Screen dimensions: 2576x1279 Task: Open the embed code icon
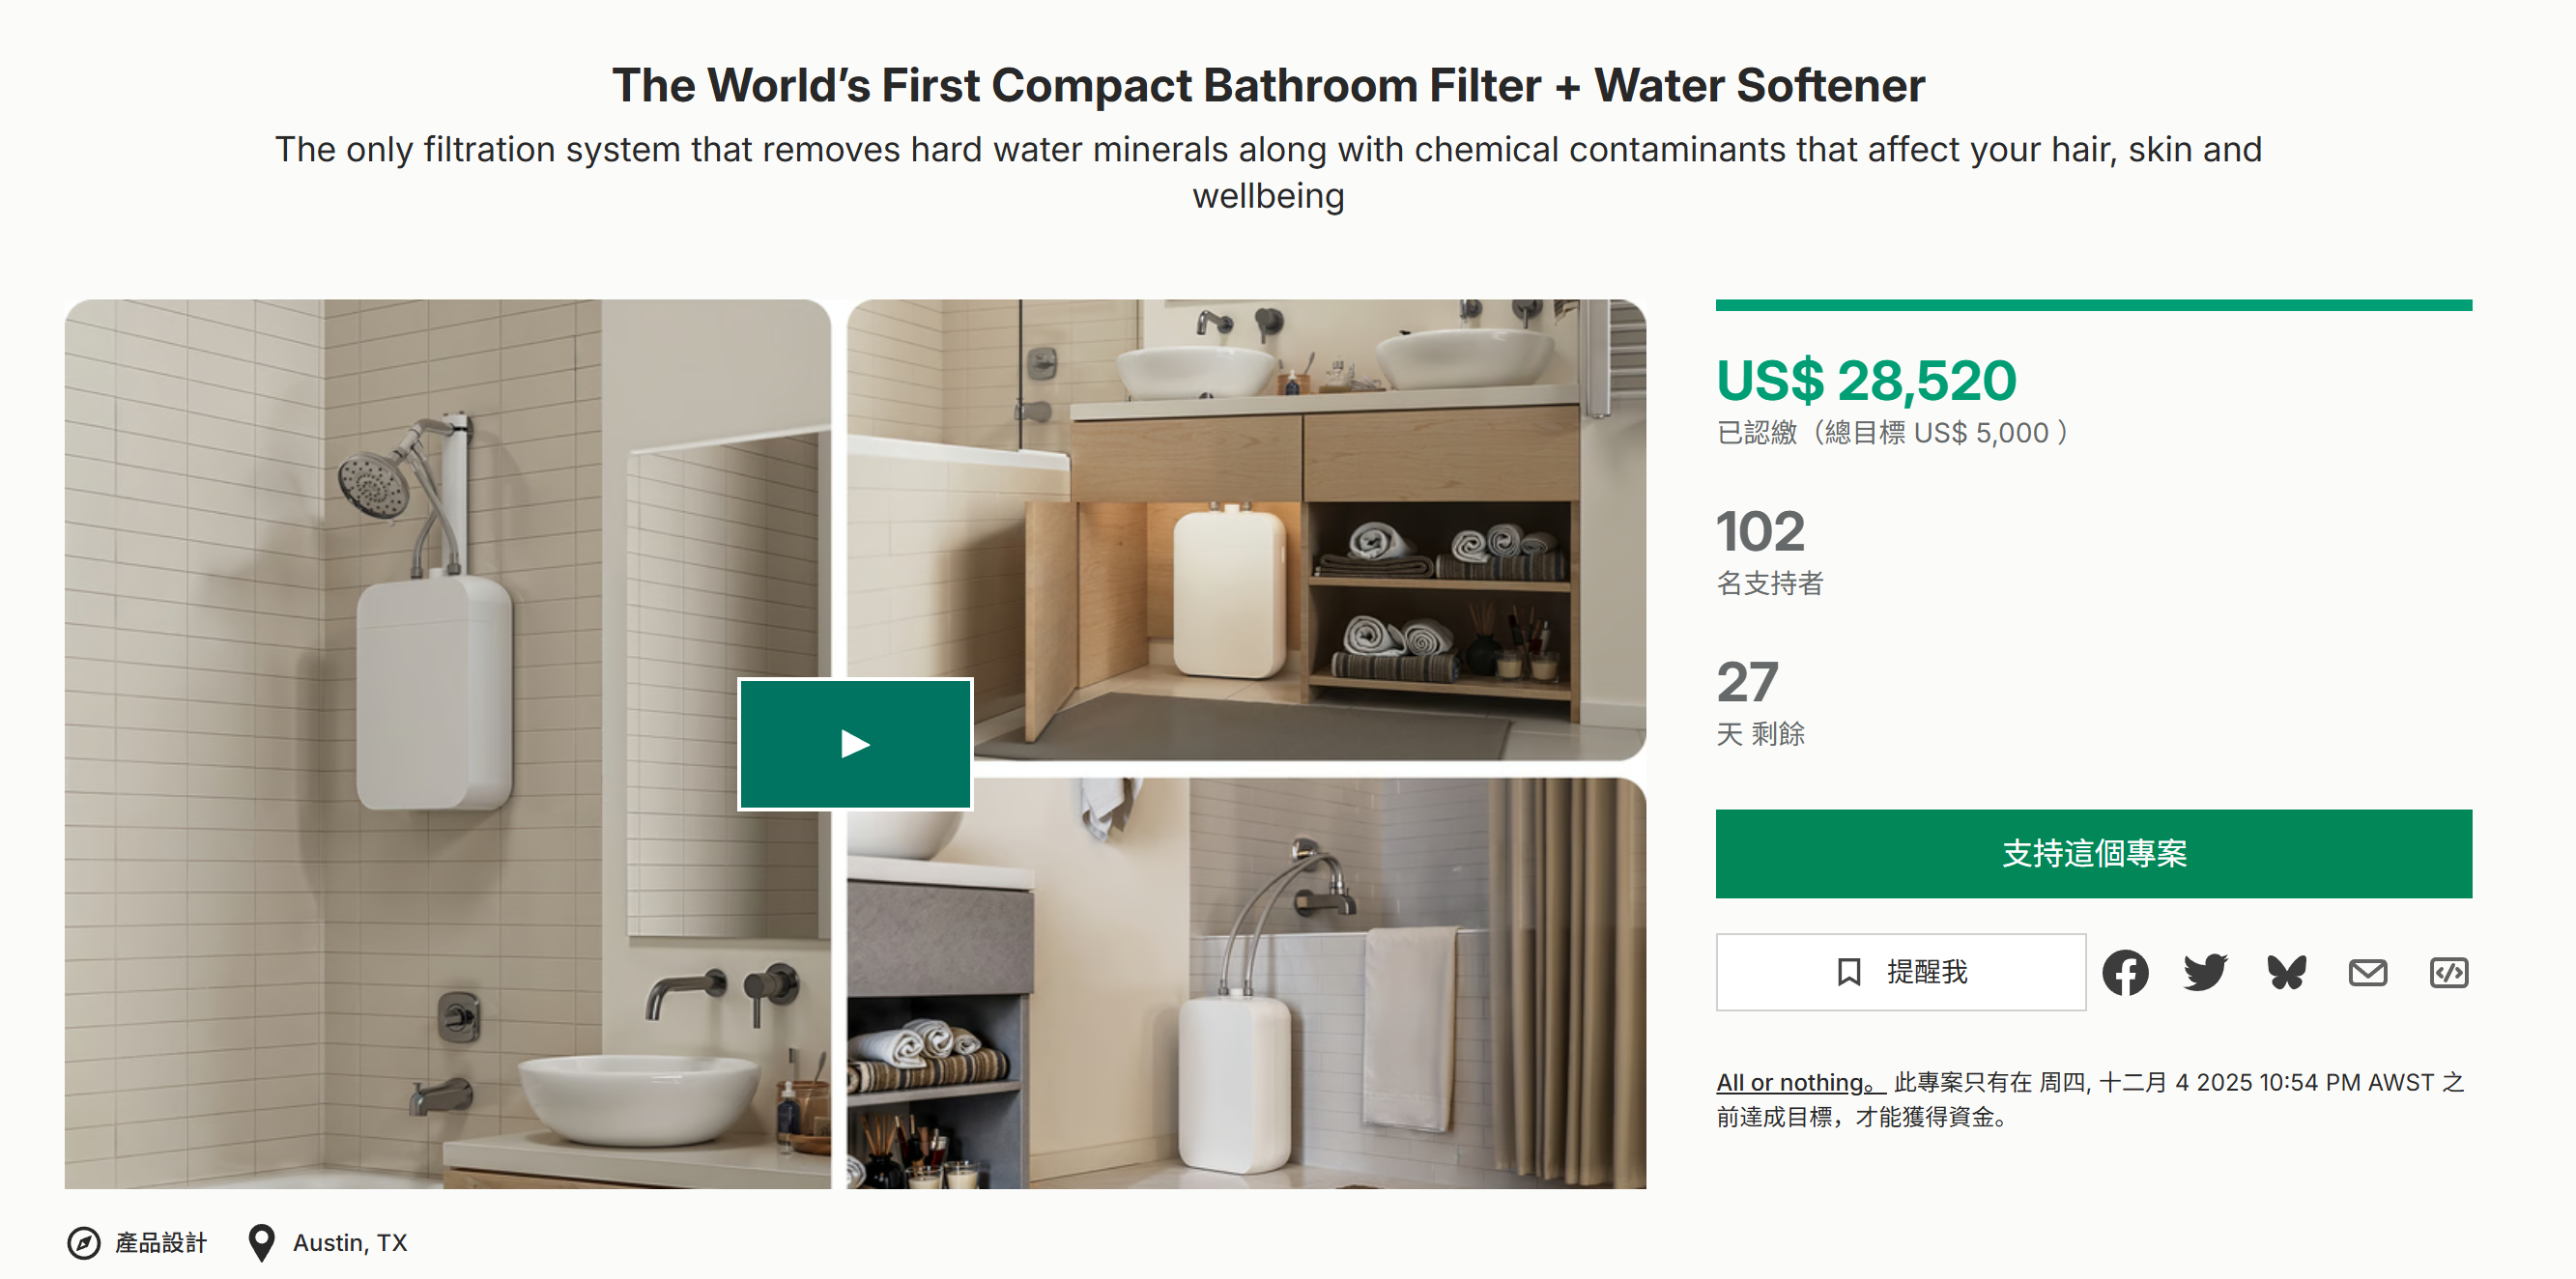click(2448, 972)
